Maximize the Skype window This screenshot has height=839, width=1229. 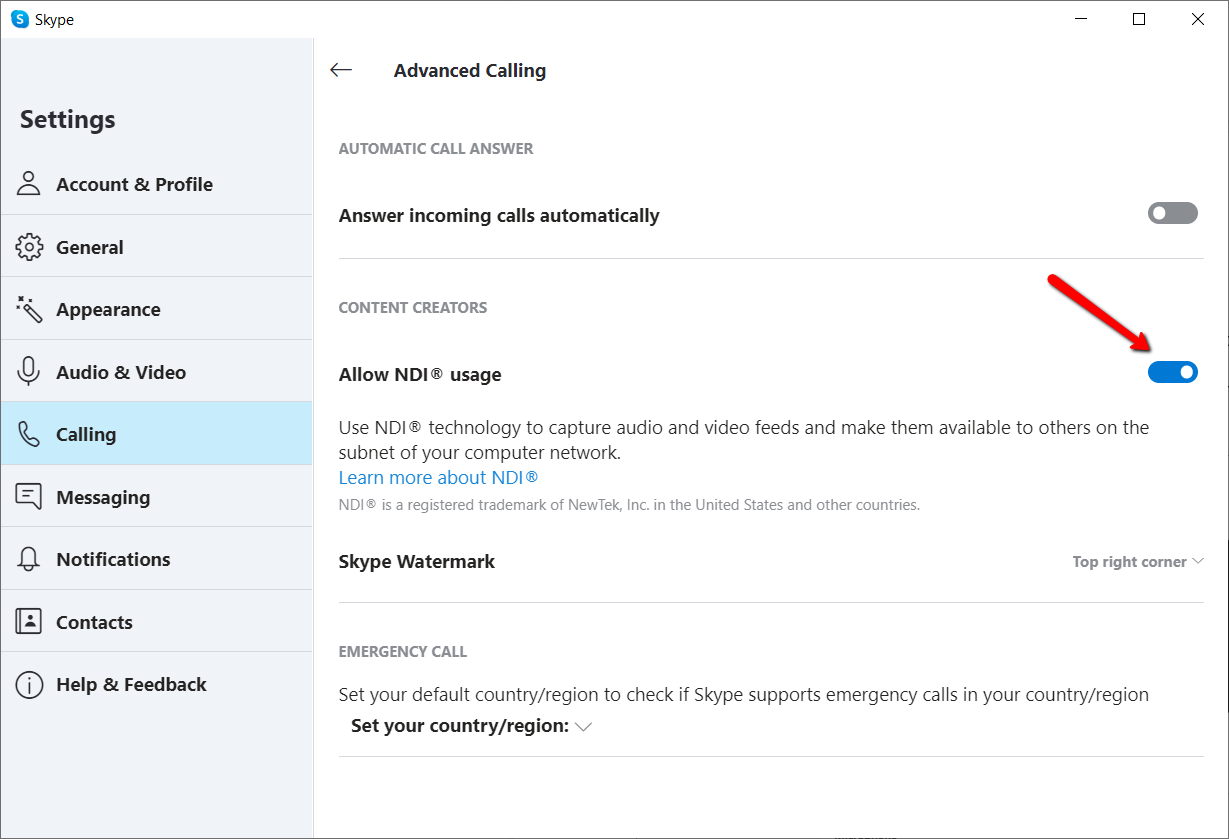pyautogui.click(x=1139, y=19)
